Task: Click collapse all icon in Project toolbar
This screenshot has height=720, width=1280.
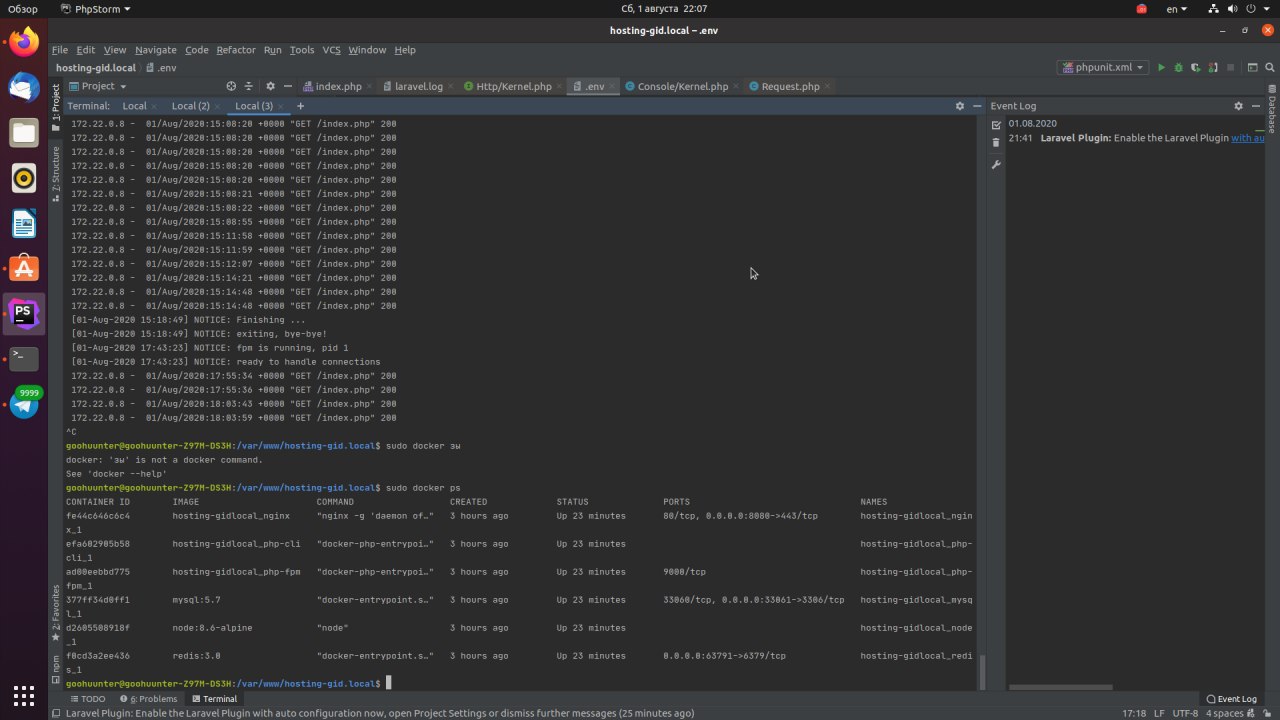Action: pos(250,86)
